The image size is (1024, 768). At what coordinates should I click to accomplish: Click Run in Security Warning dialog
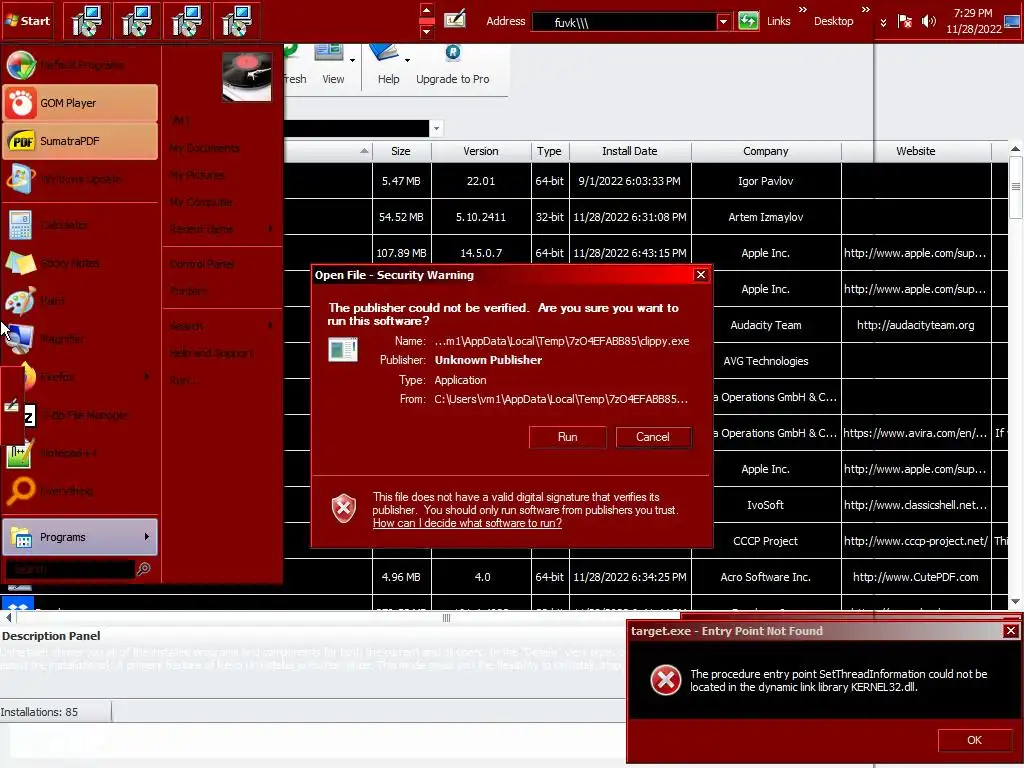coord(568,437)
